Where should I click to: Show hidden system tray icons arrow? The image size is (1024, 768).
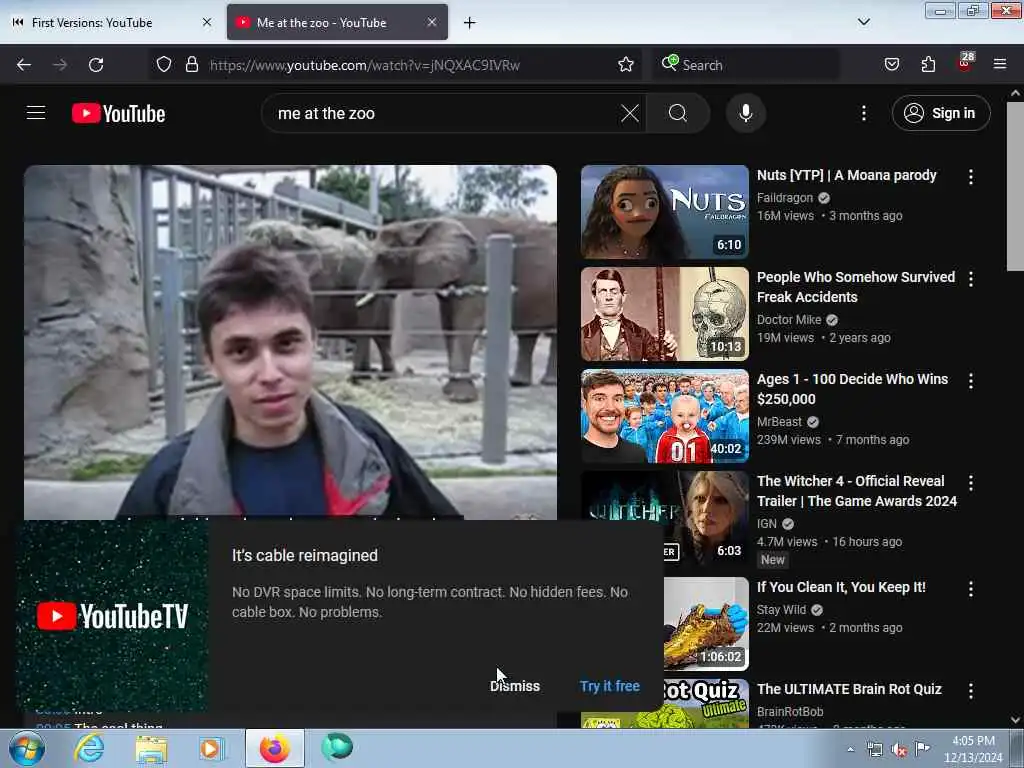(850, 749)
